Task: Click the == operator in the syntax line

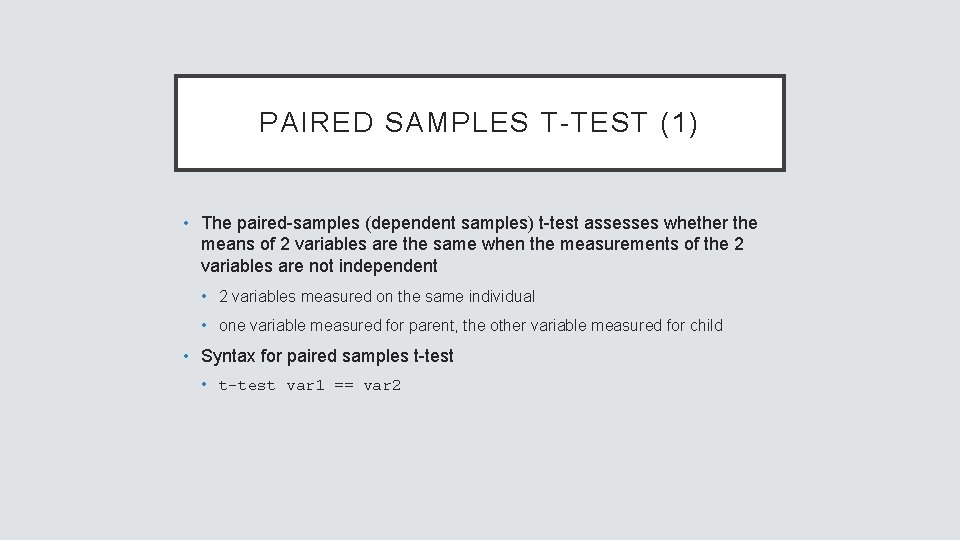Action: pos(344,385)
